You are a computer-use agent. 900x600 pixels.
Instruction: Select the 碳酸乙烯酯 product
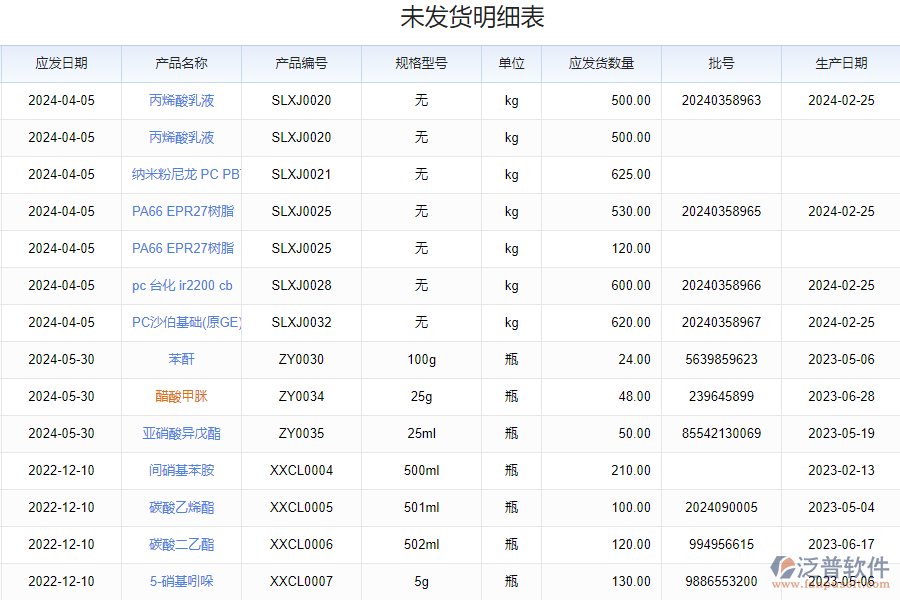(x=180, y=507)
